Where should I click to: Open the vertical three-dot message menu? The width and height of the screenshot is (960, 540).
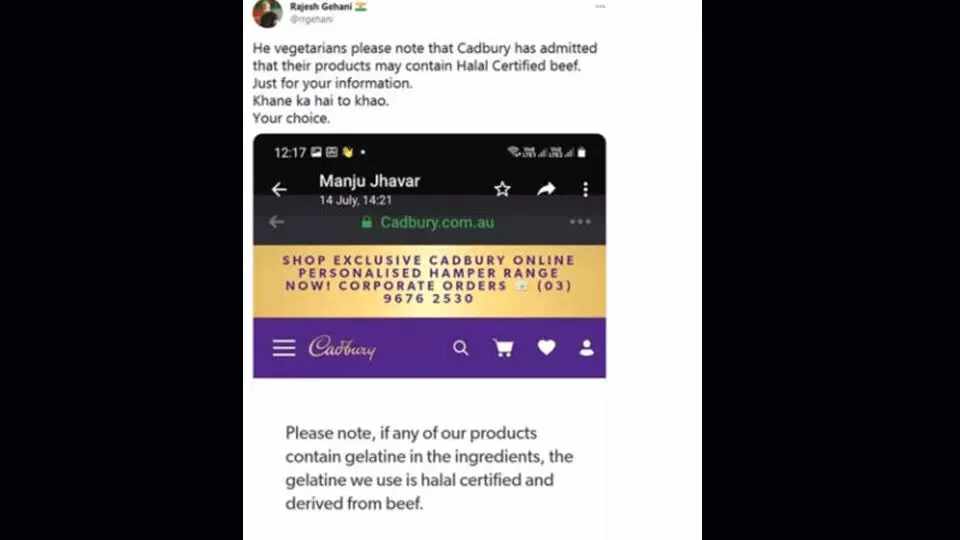[x=585, y=189]
